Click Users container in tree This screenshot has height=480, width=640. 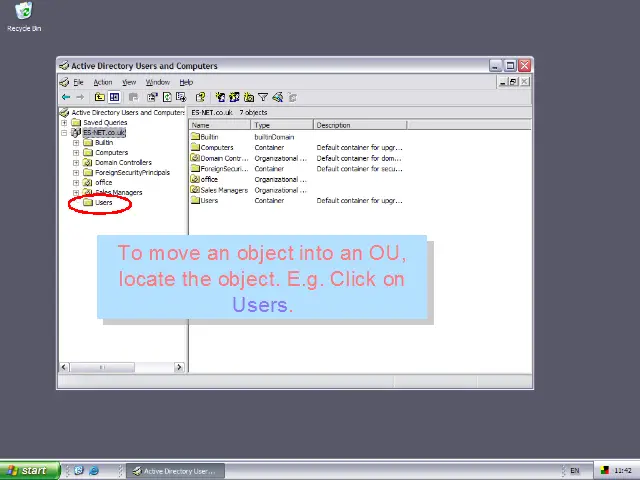[103, 202]
